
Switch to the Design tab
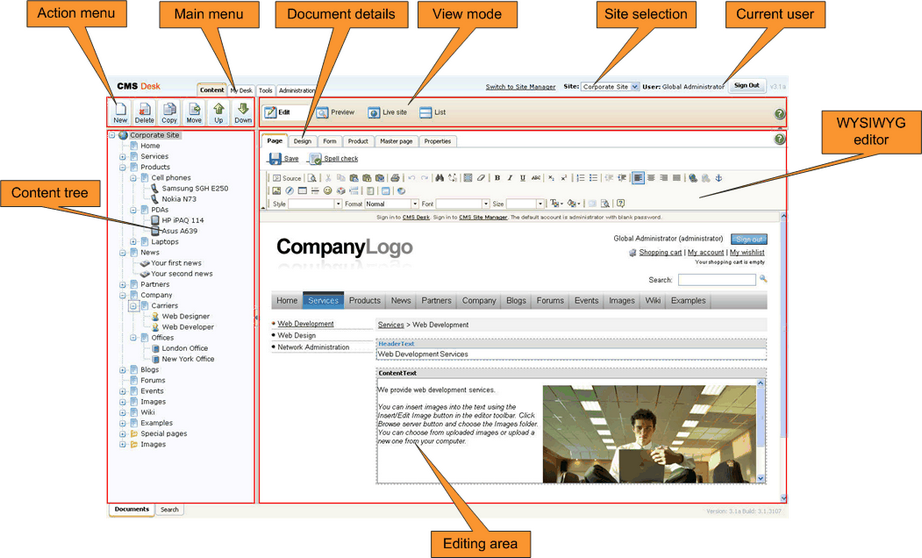[303, 141]
